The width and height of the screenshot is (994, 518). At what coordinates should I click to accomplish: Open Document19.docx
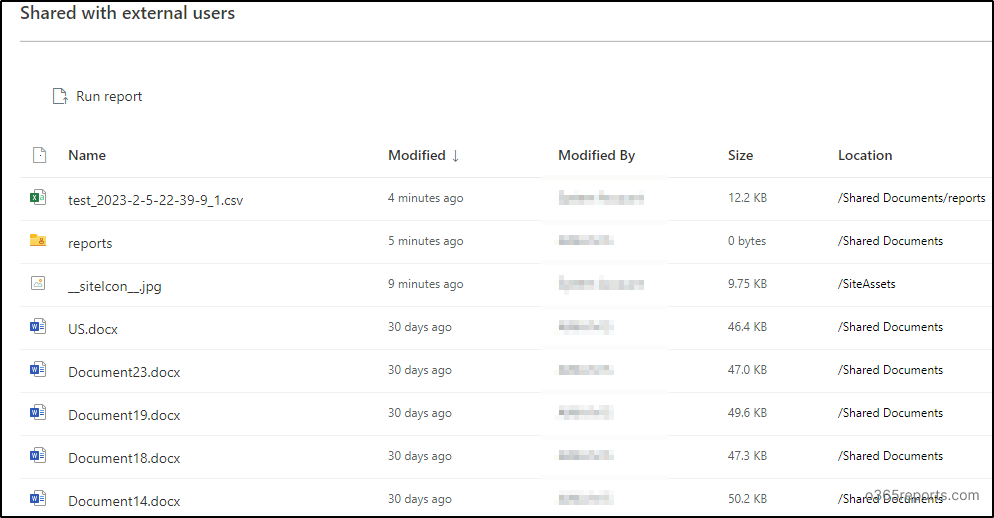tap(124, 415)
